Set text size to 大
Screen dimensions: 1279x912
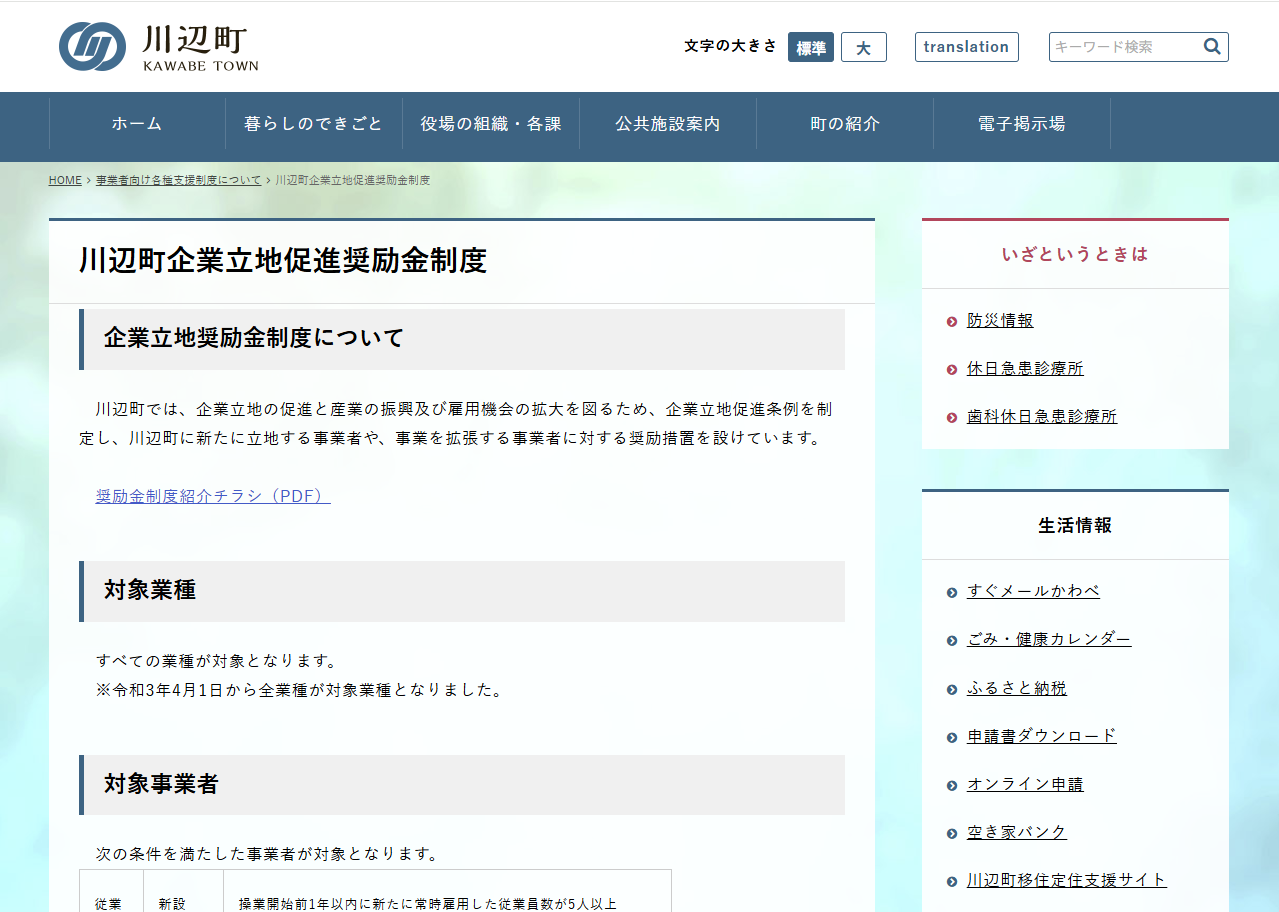point(864,47)
